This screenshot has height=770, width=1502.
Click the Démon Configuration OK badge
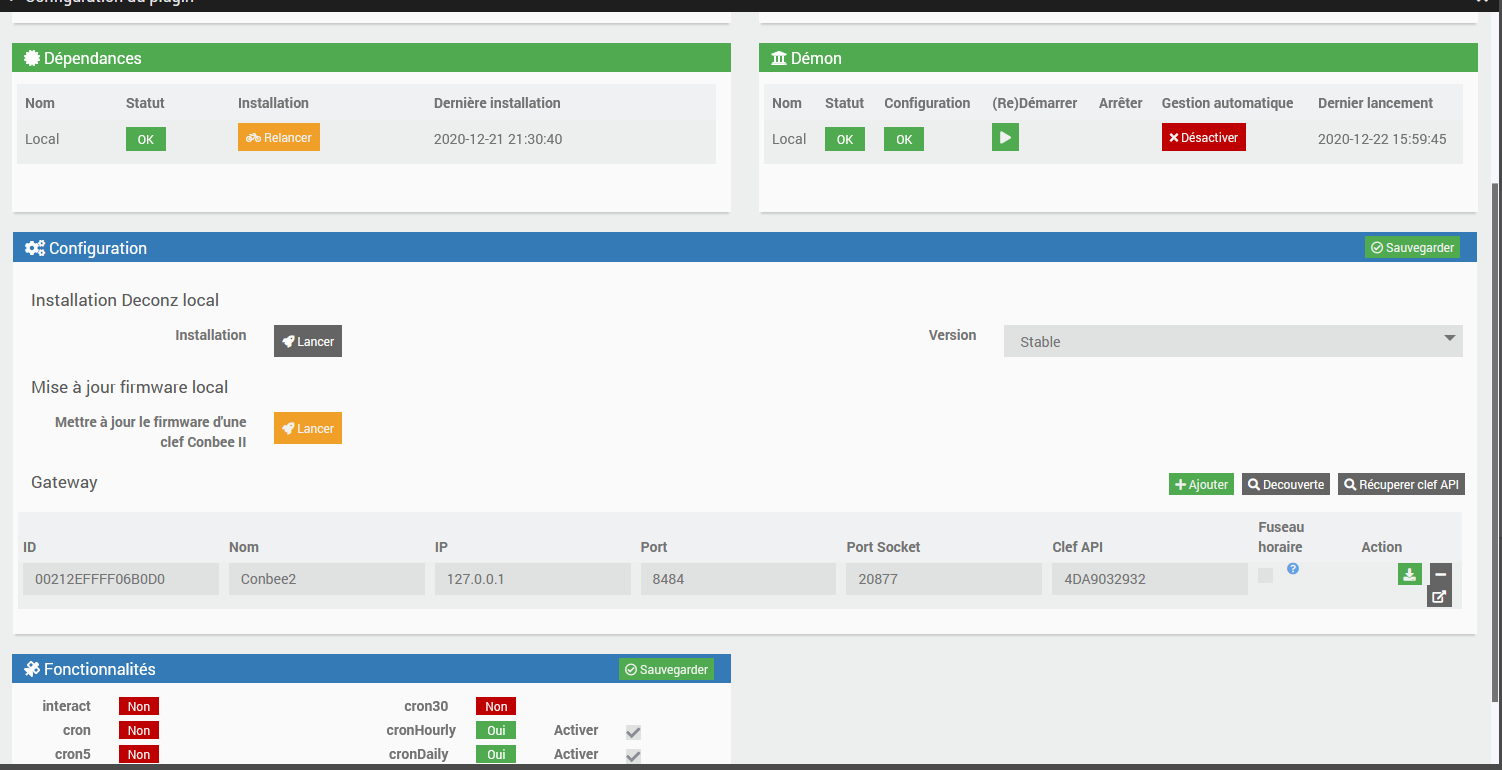[904, 139]
